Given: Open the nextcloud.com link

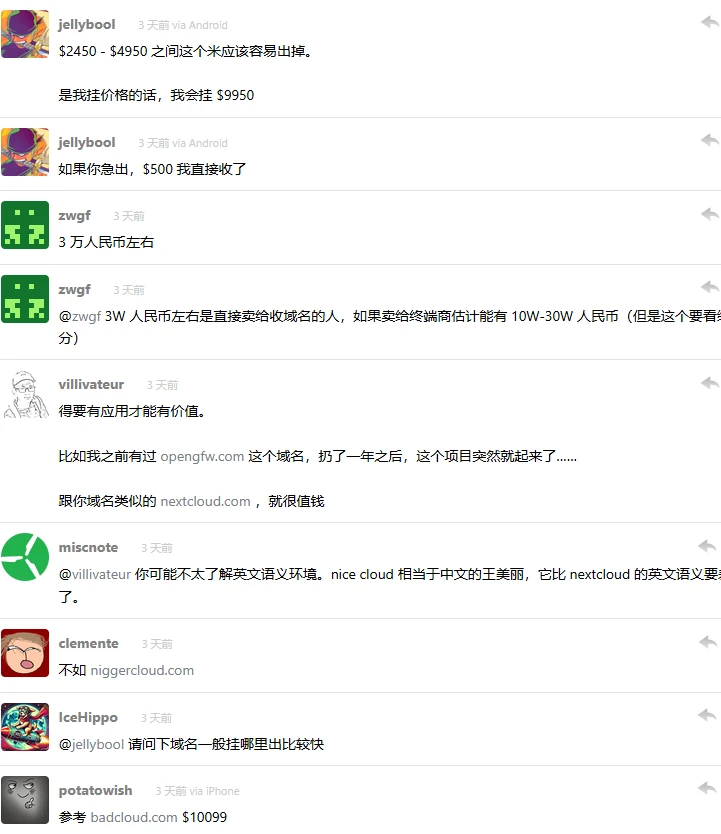Looking at the screenshot, I should [205, 501].
